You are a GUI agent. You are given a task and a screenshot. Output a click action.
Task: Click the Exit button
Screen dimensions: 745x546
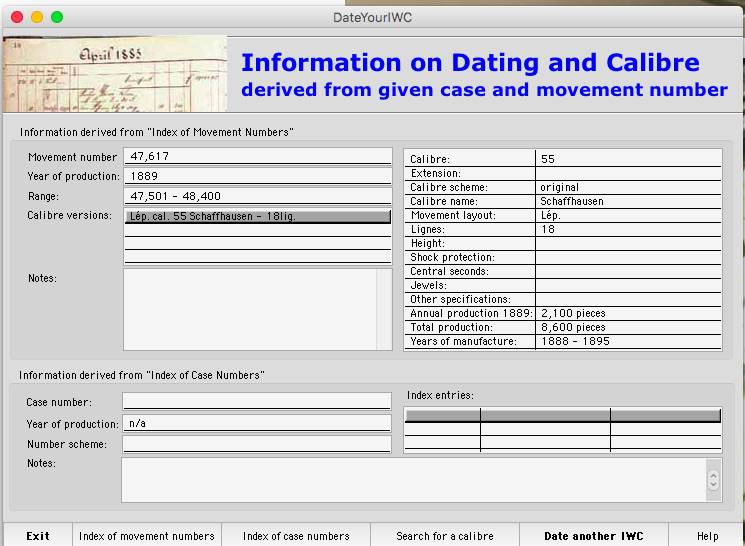tap(38, 535)
